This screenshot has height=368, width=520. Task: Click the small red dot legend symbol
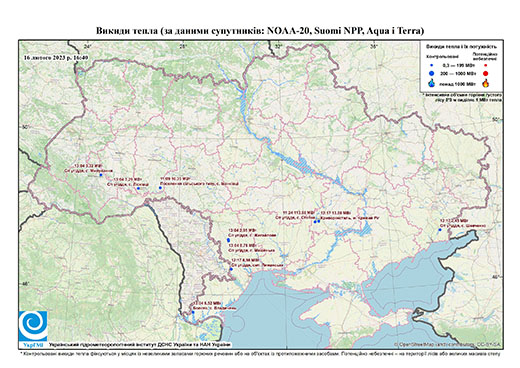click(485, 66)
